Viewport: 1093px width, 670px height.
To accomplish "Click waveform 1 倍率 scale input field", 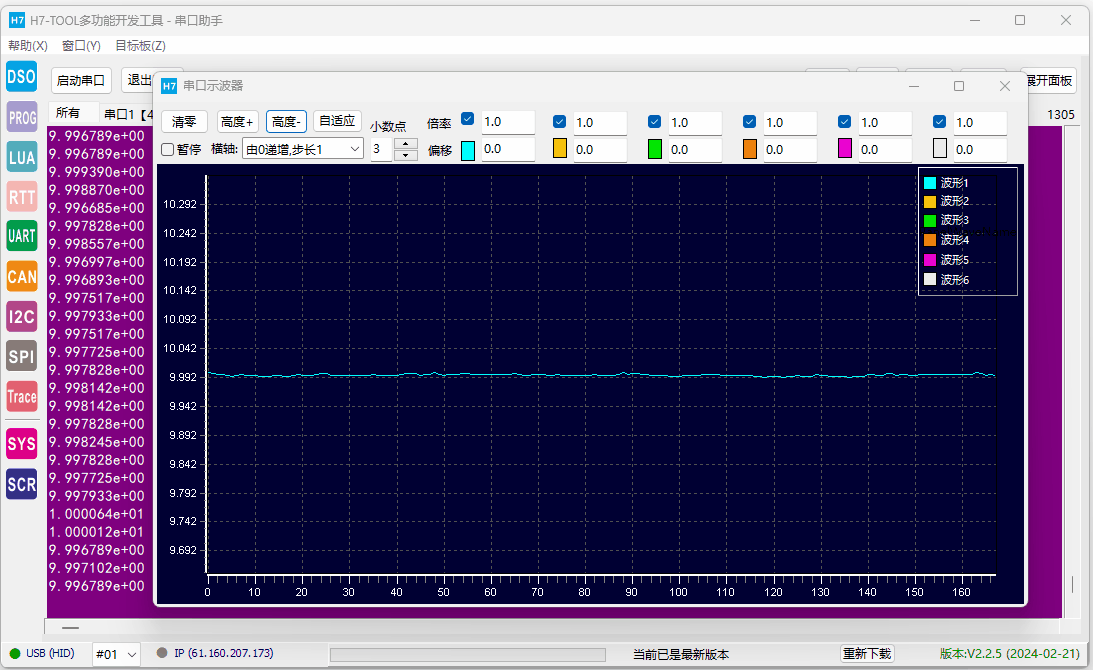I will point(507,121).
